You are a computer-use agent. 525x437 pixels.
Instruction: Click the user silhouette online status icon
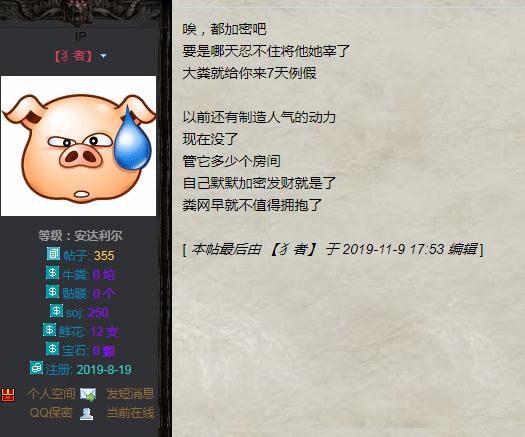click(87, 414)
